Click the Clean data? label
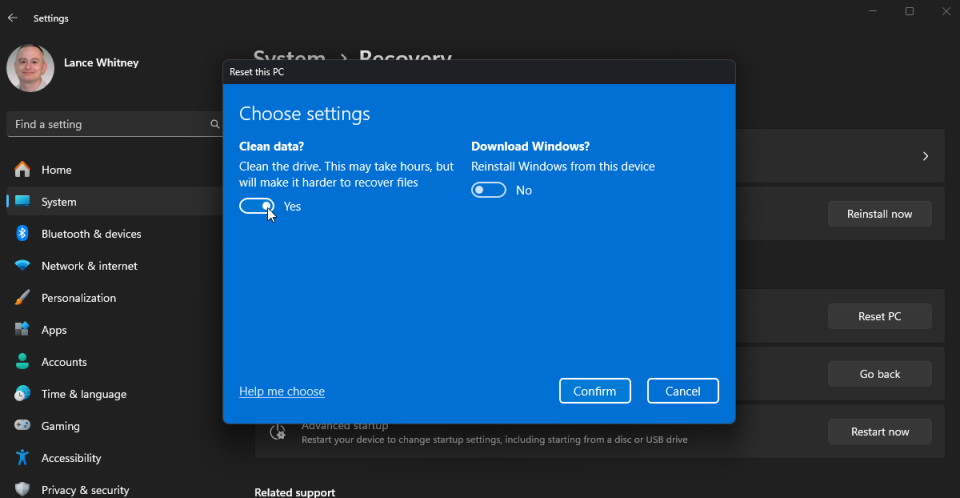Screen dimensions: 960x498 tap(271, 146)
